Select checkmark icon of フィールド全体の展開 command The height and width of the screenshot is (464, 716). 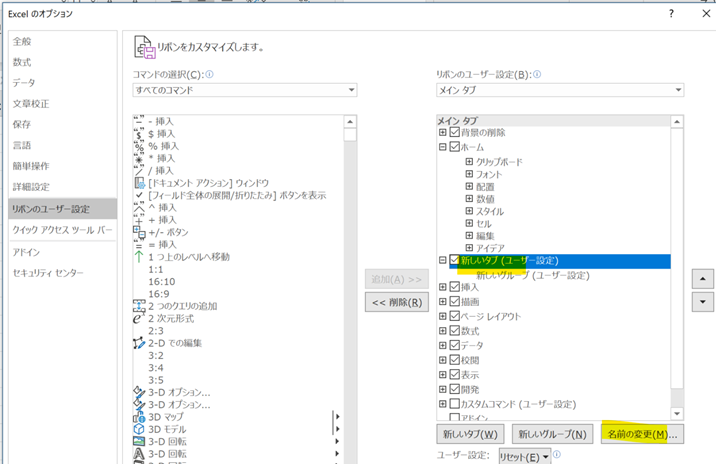pyautogui.click(x=139, y=195)
